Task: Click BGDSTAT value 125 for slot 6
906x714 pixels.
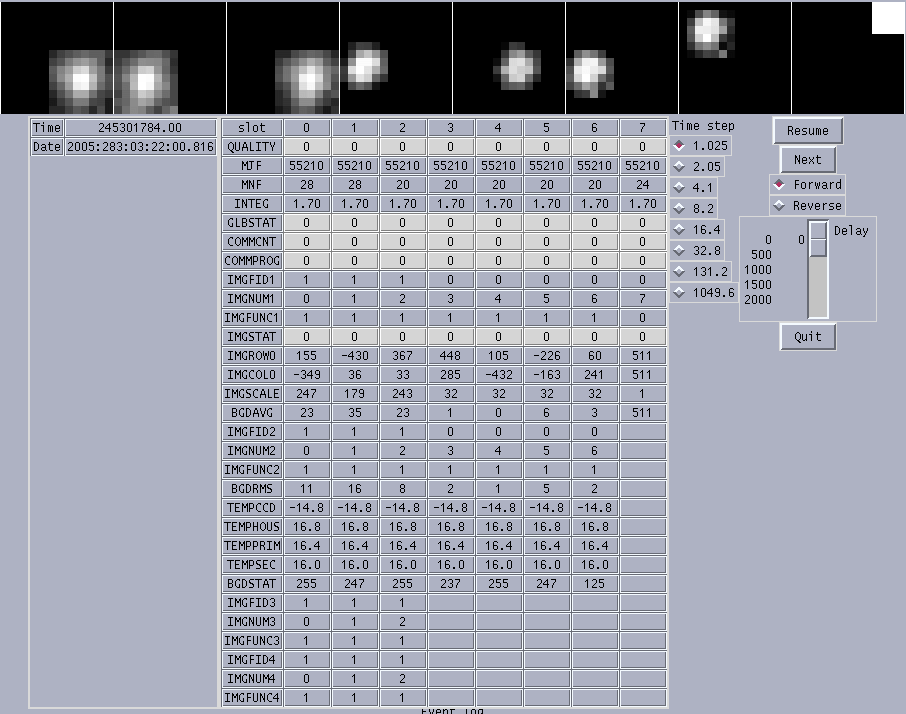Action: (595, 584)
